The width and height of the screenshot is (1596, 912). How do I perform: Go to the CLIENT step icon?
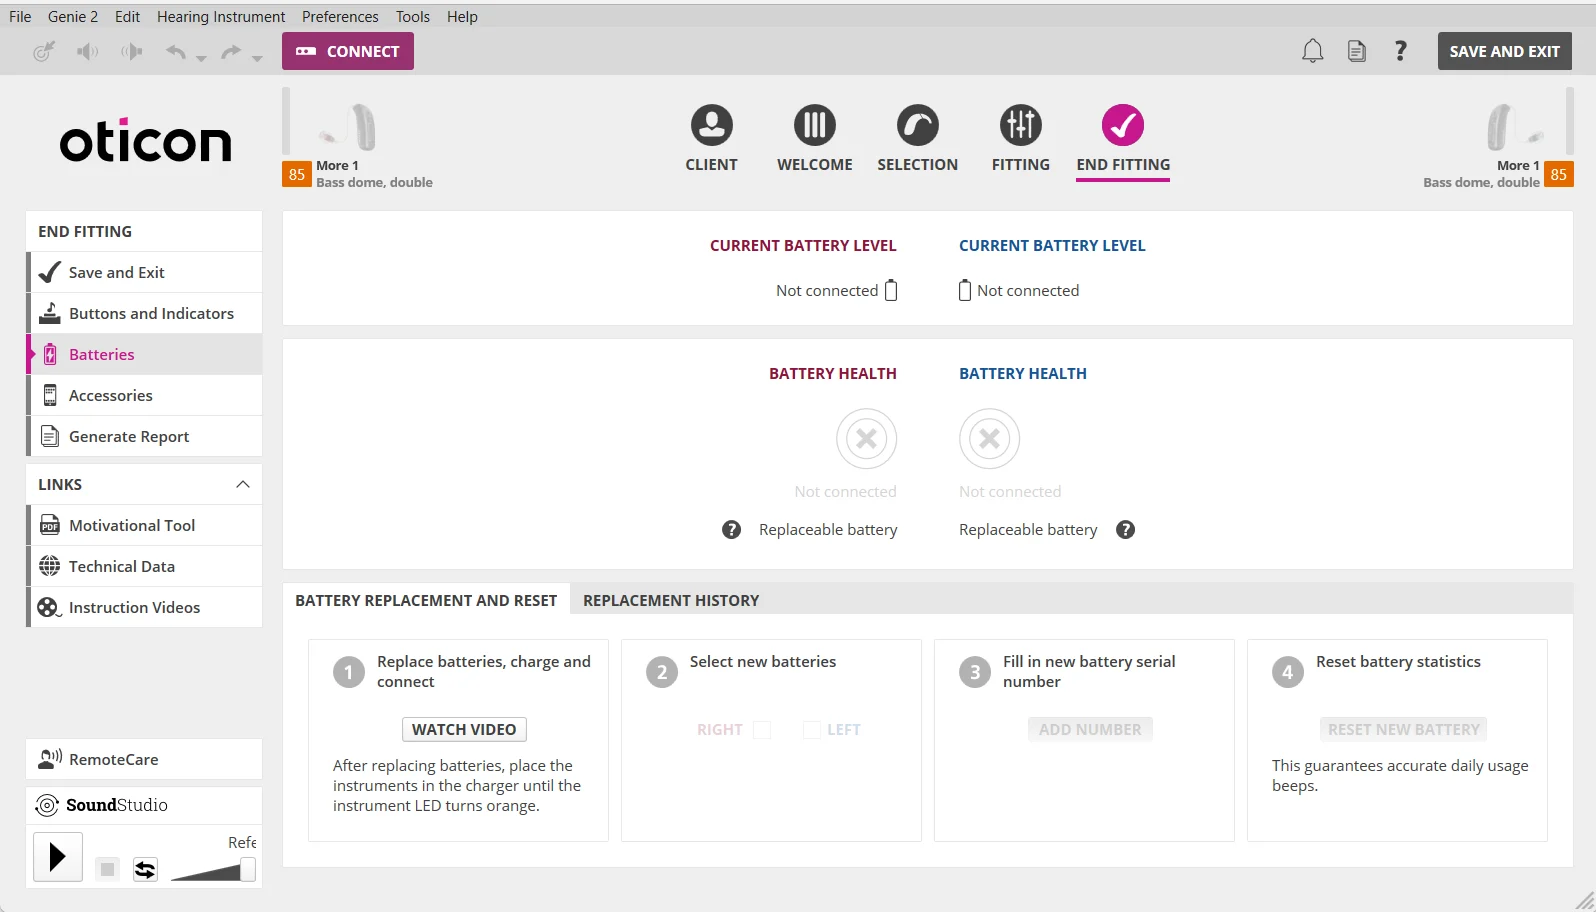pos(712,125)
